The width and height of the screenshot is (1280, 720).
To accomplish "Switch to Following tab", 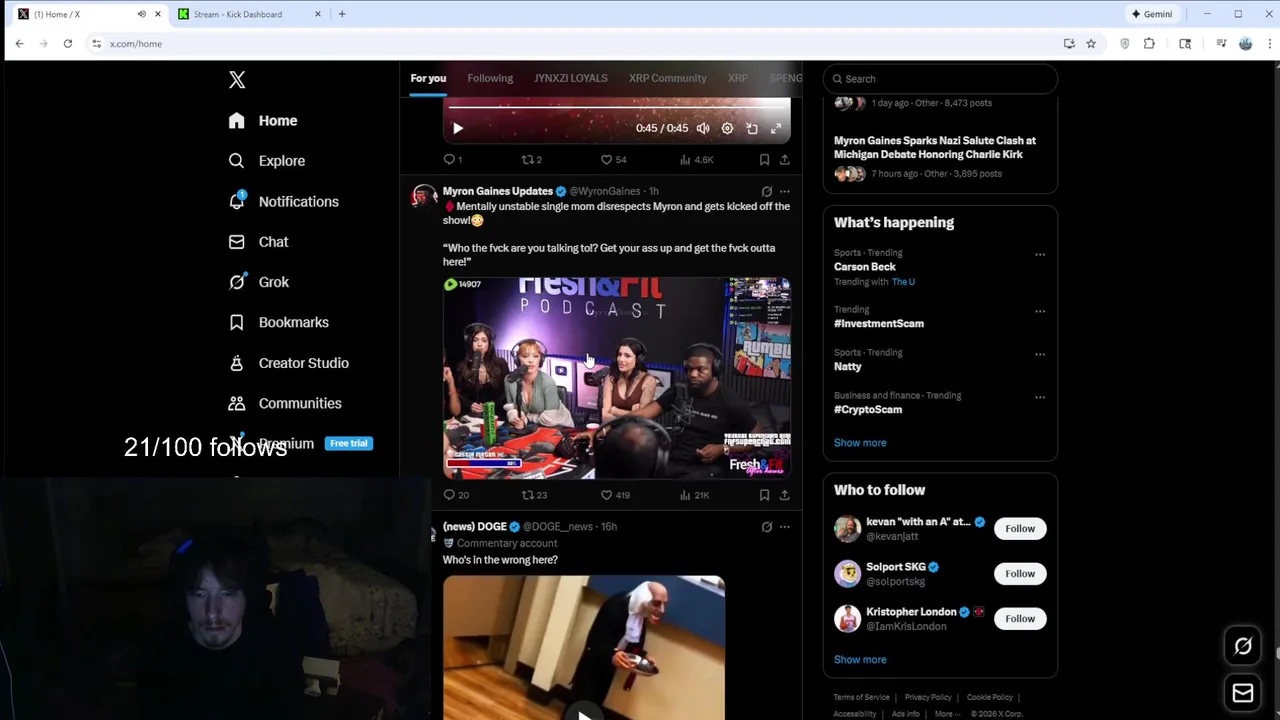I will click(x=490, y=78).
